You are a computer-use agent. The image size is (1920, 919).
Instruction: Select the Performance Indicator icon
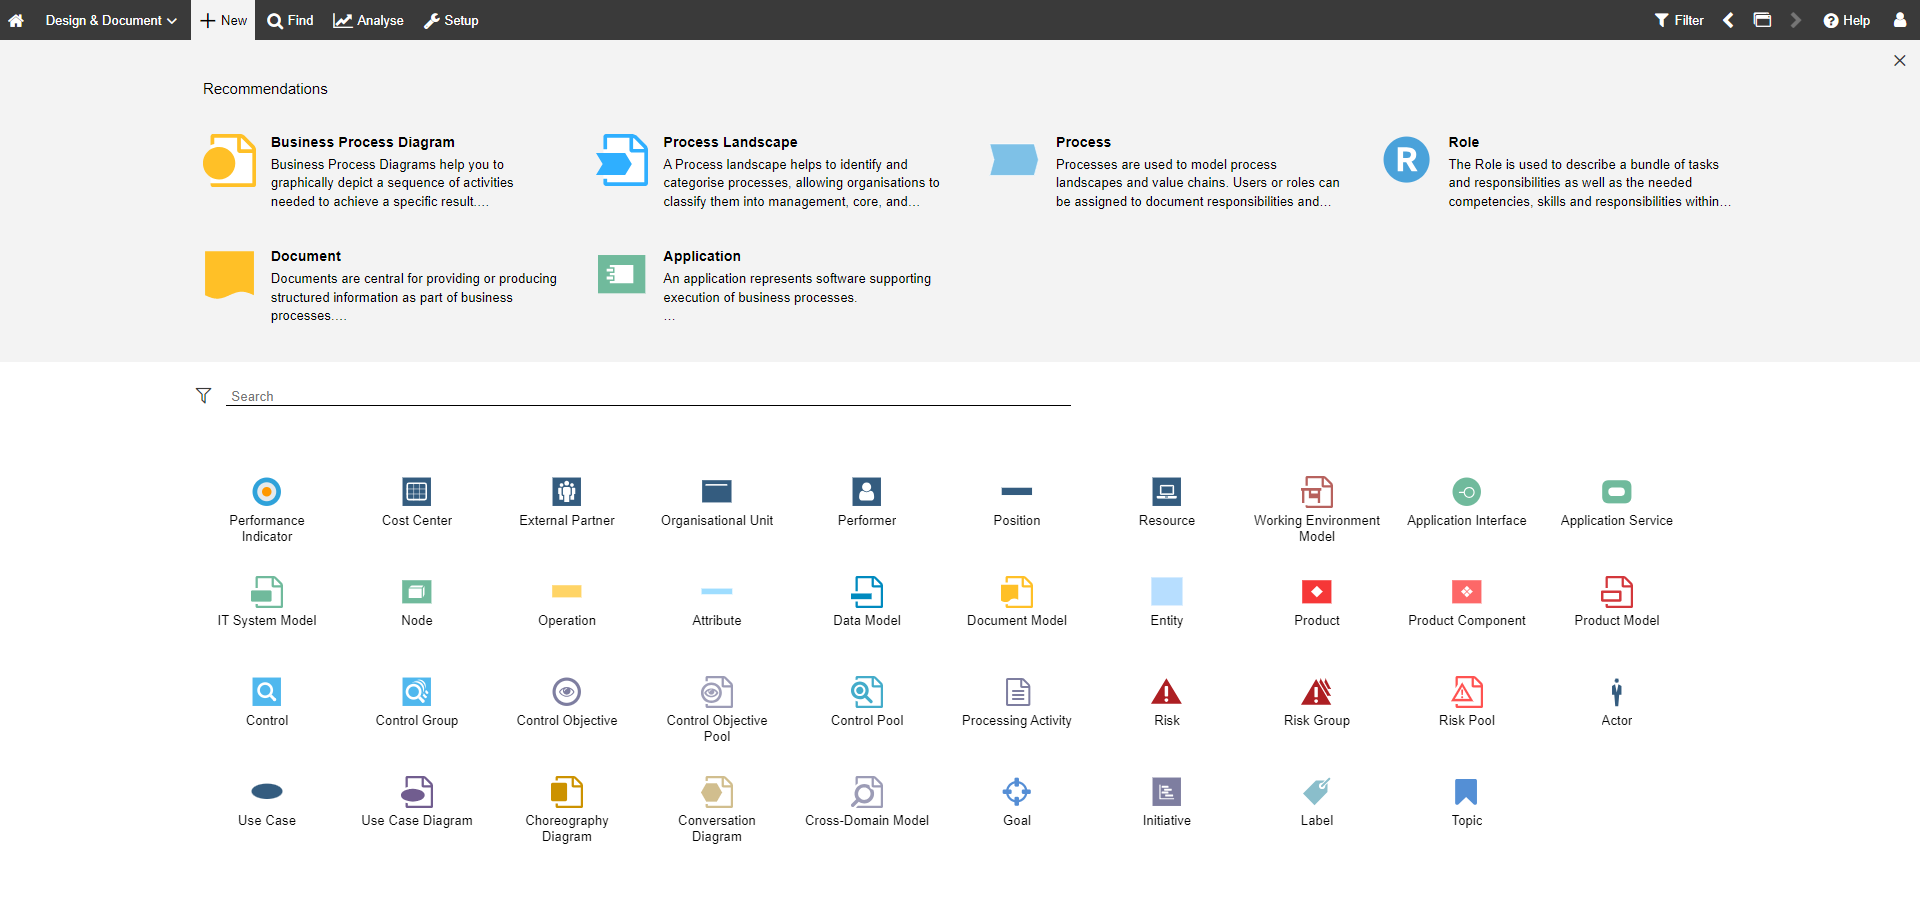click(267, 491)
